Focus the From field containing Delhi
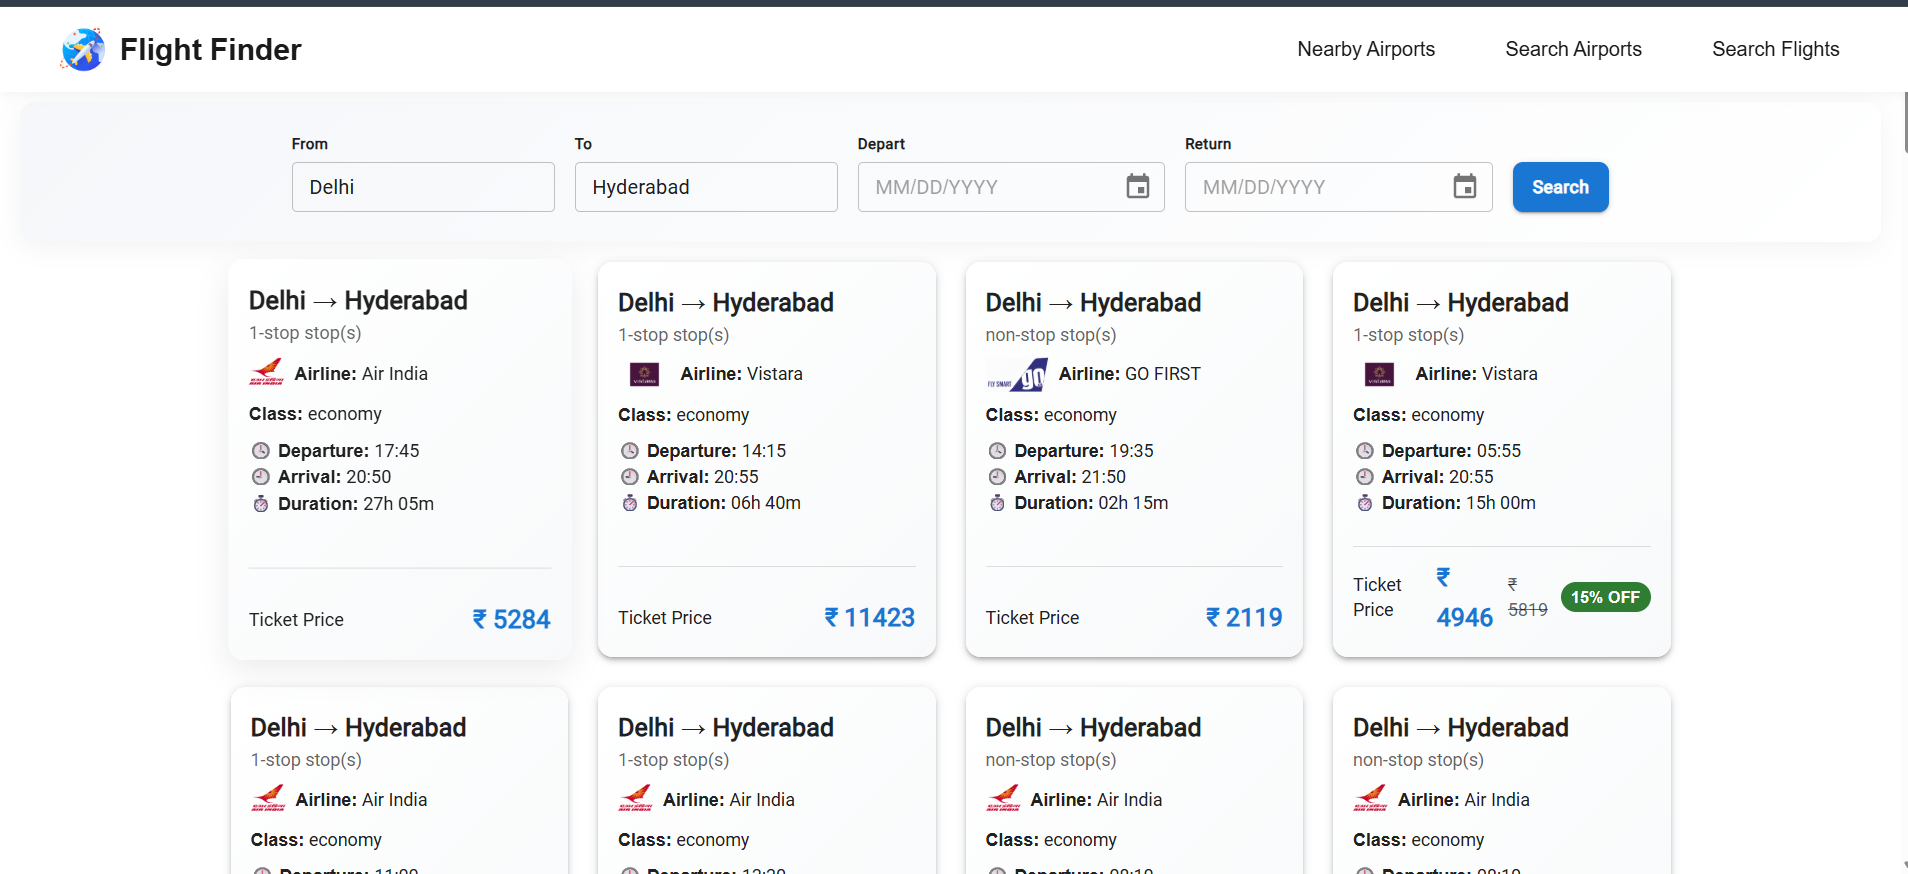Viewport: 1908px width, 874px height. point(423,187)
